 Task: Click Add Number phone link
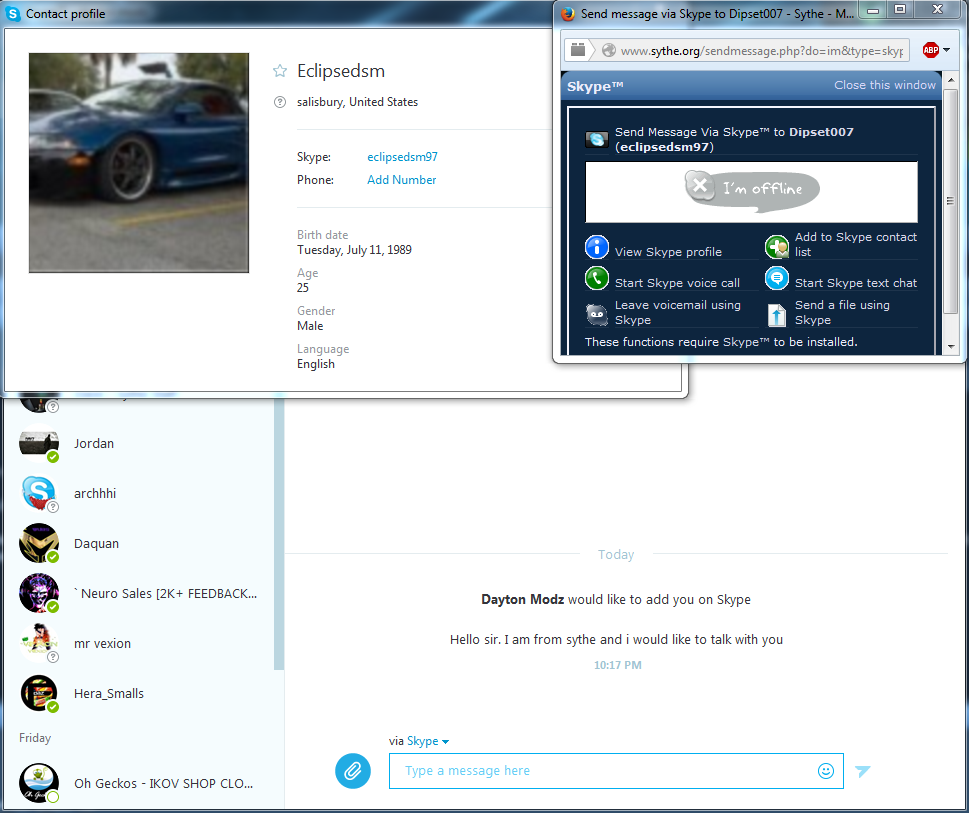(402, 180)
